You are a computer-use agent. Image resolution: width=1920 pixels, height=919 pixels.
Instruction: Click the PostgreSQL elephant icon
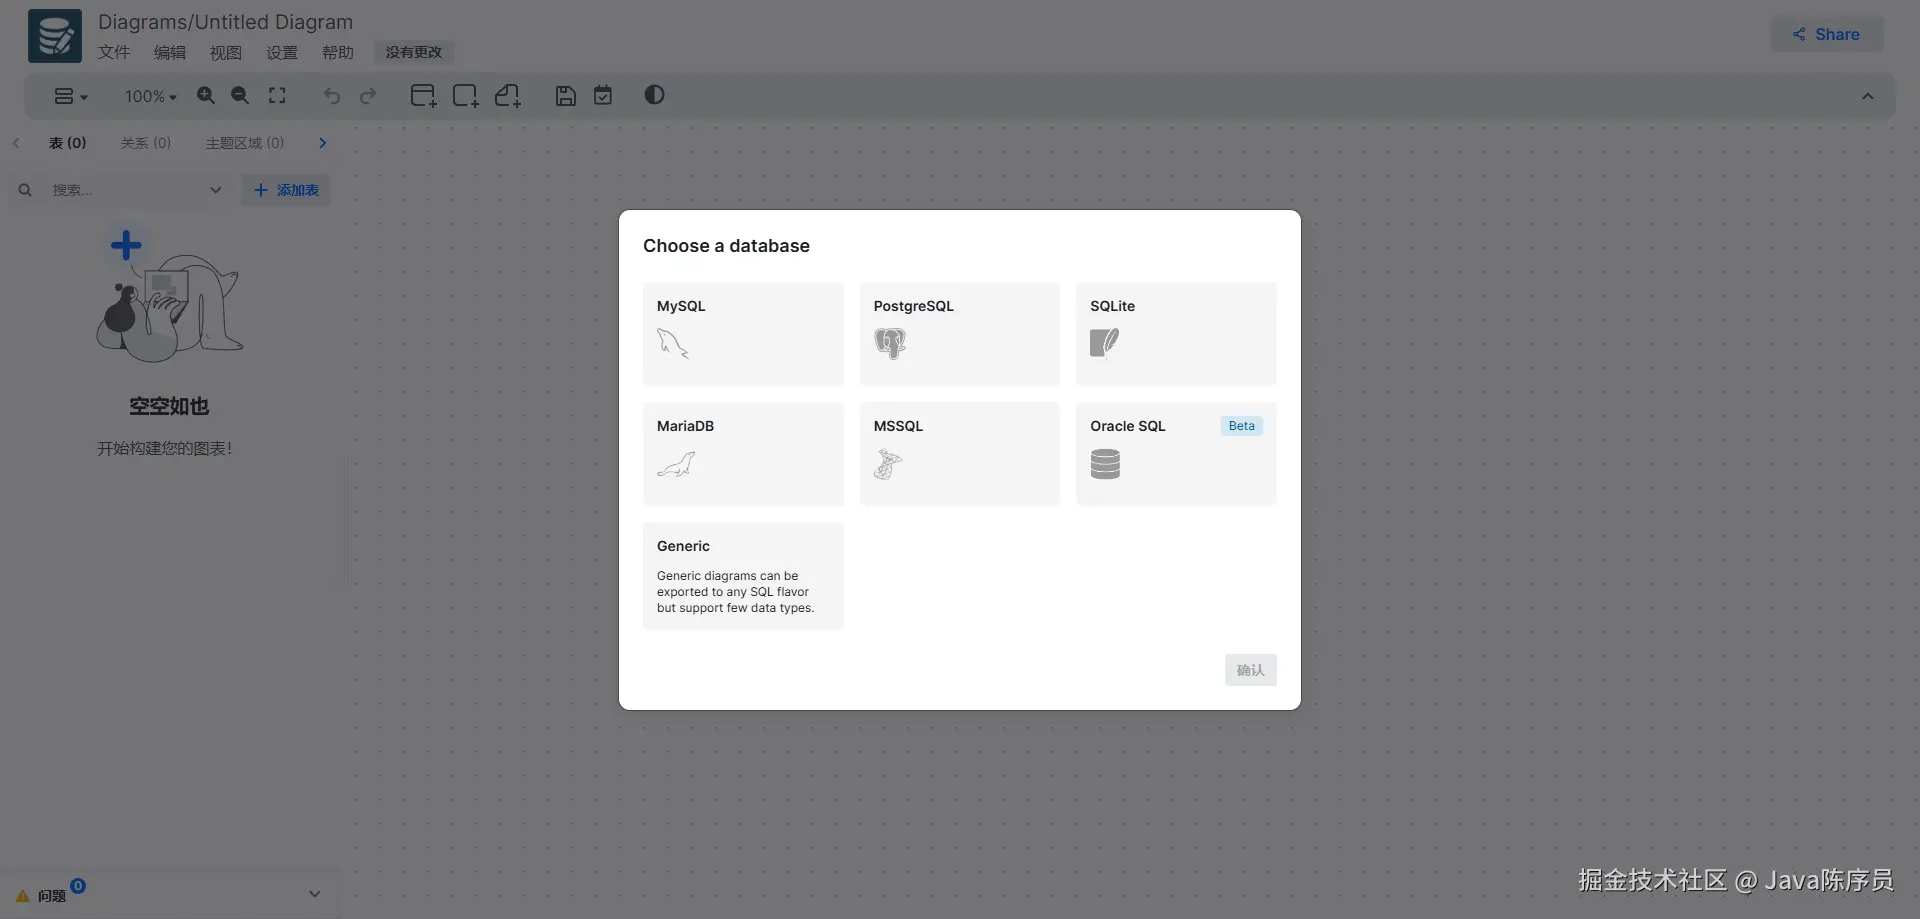890,343
